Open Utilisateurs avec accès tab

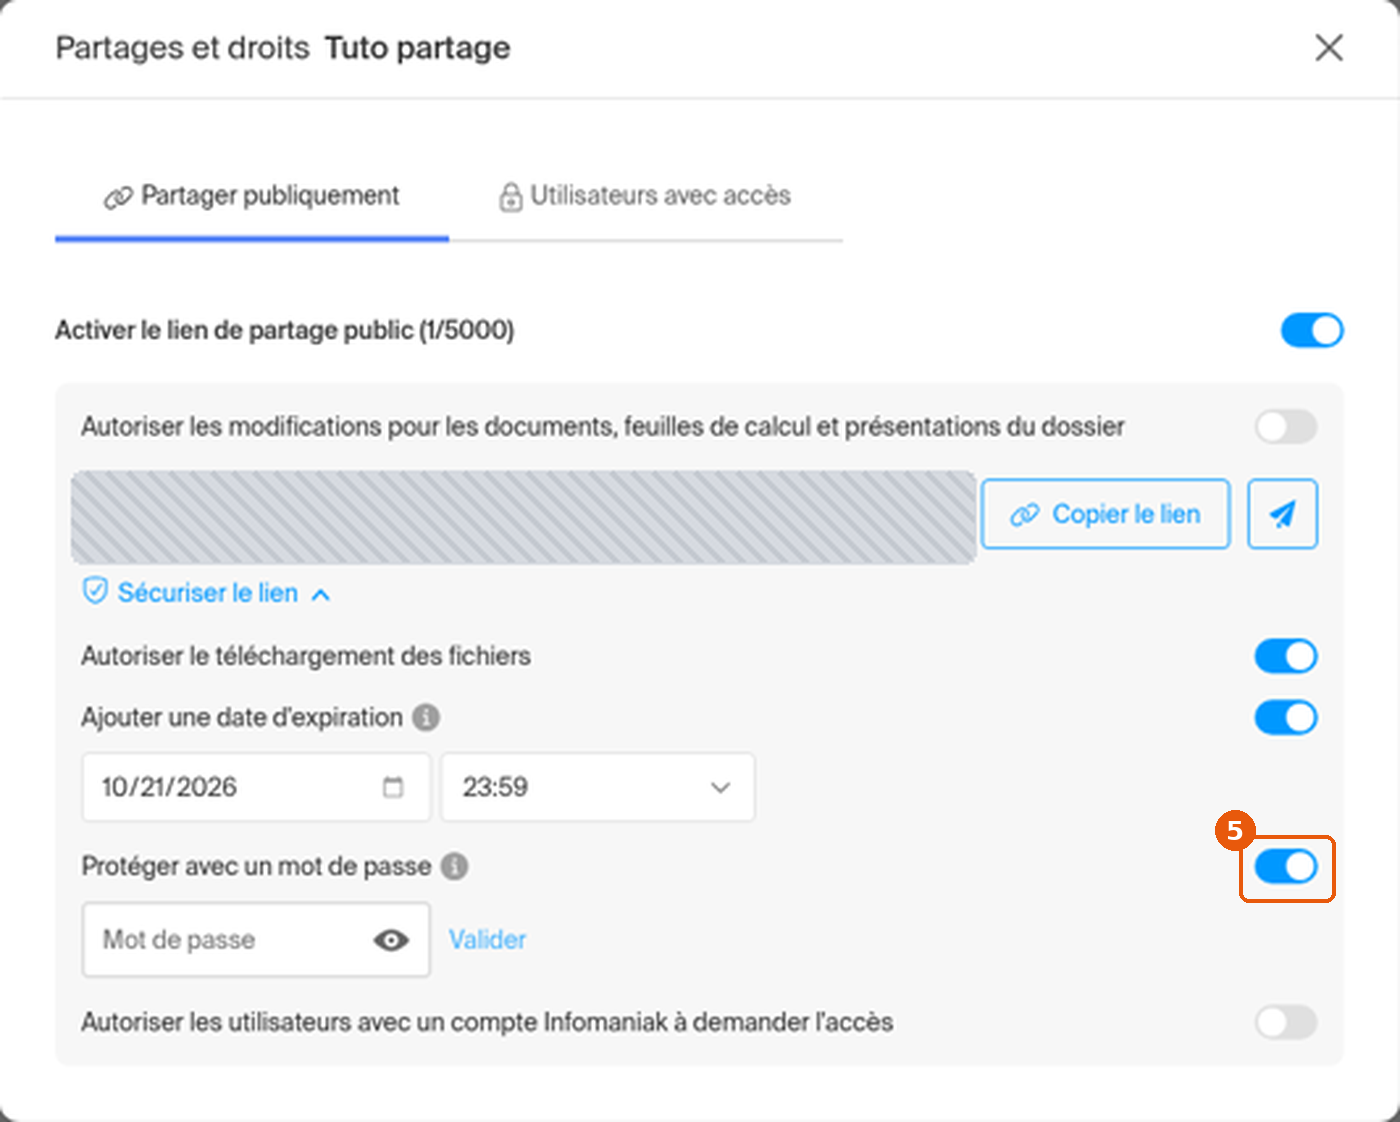click(645, 196)
